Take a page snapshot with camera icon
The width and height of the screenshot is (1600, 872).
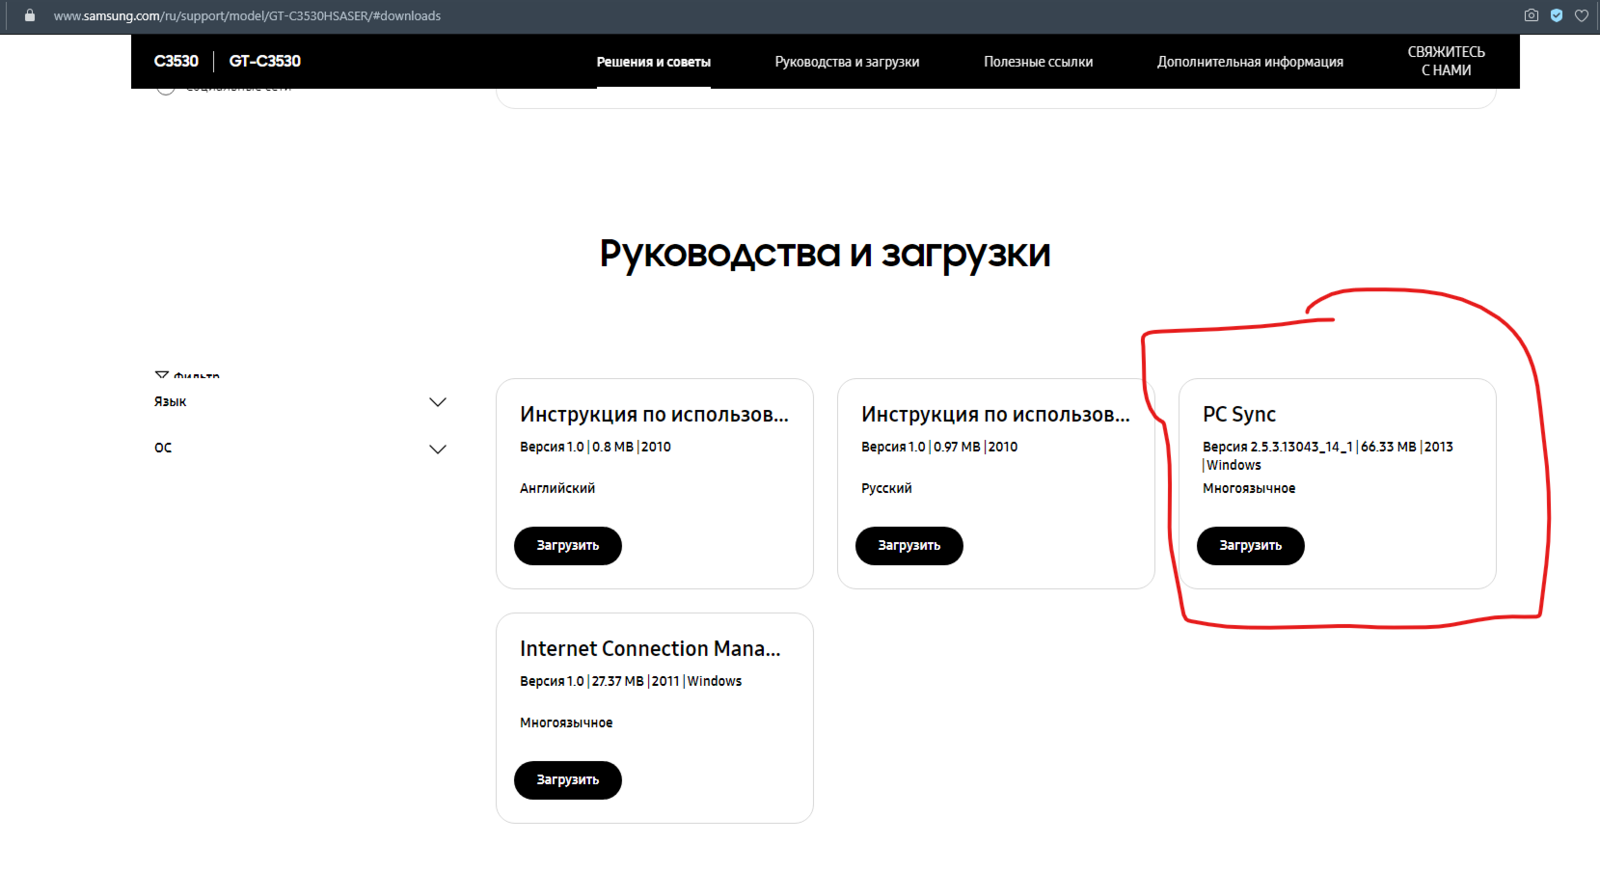1531,15
